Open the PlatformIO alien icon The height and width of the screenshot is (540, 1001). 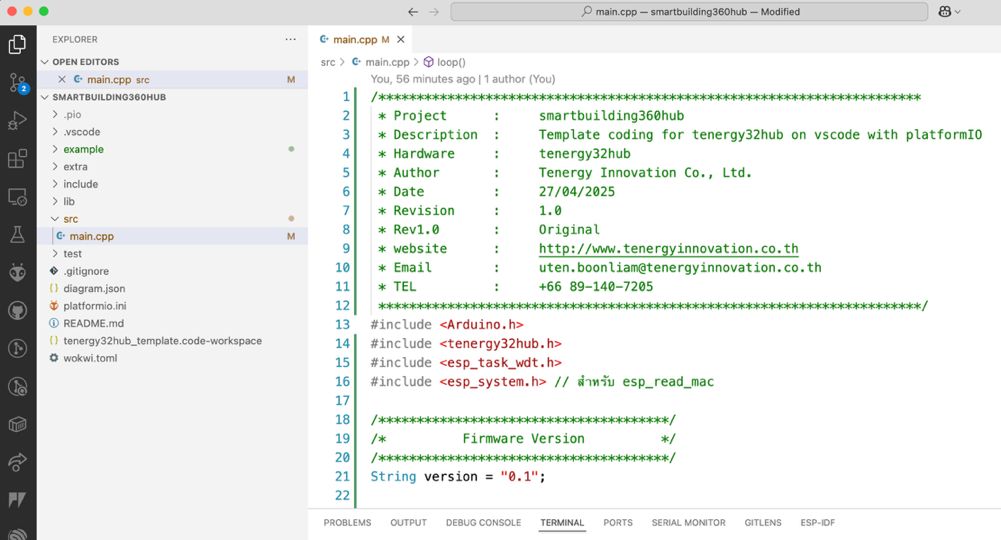(18, 273)
